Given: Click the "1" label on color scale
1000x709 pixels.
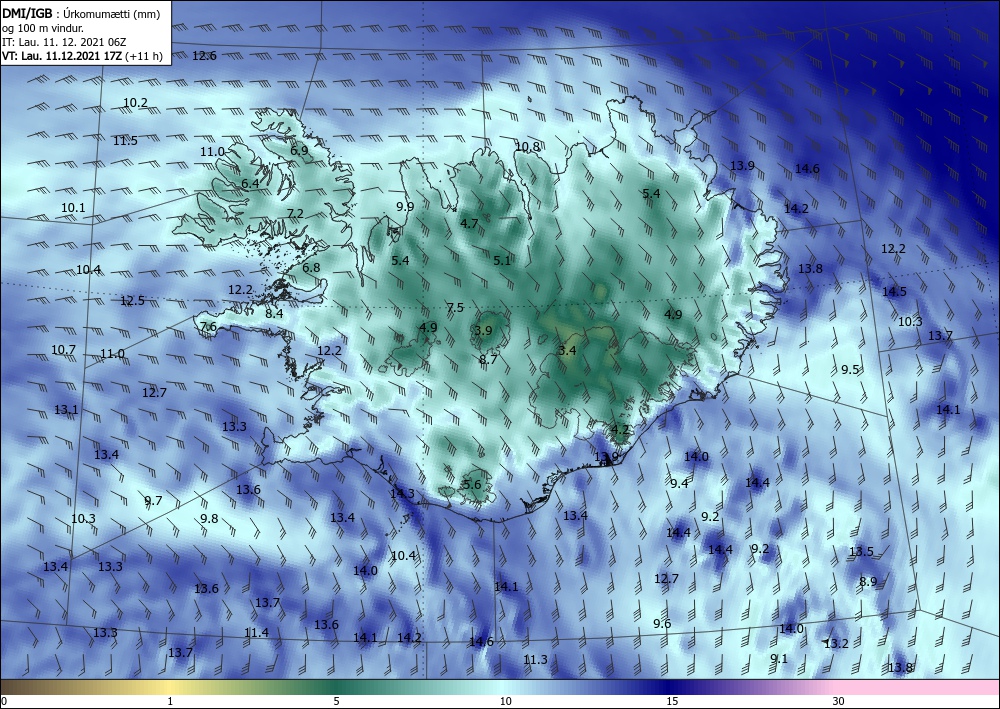Looking at the screenshot, I should click(170, 701).
